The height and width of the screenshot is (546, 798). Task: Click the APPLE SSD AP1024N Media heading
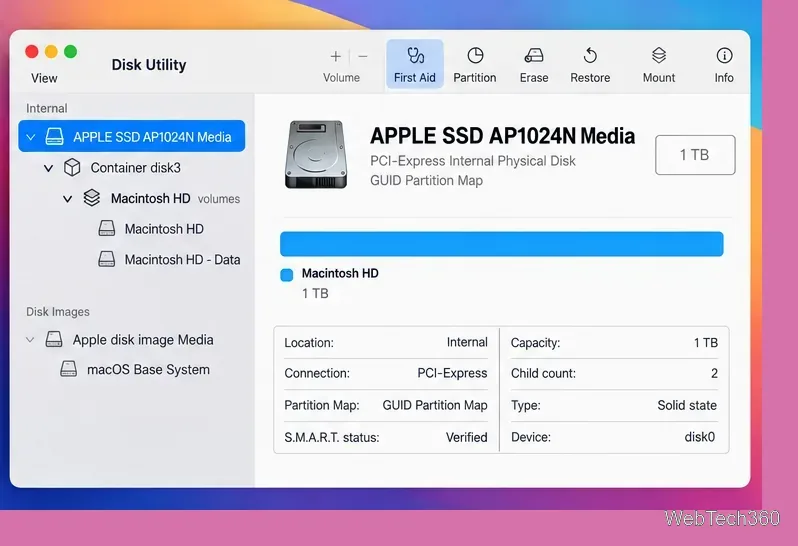(502, 136)
